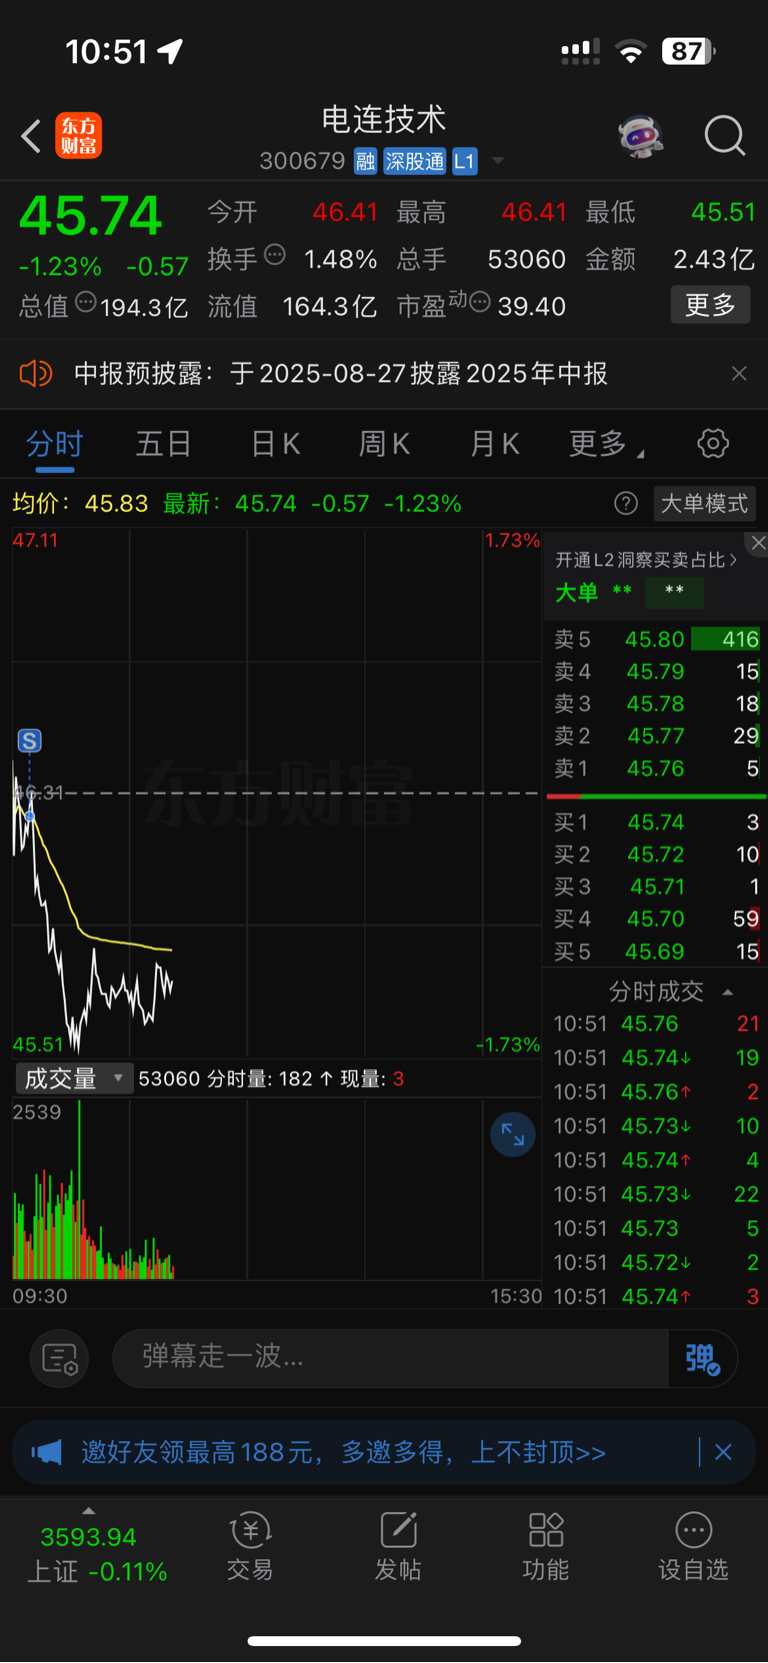The width and height of the screenshot is (768, 1663).
Task: Expand stock title dropdown arrow
Action: [498, 161]
